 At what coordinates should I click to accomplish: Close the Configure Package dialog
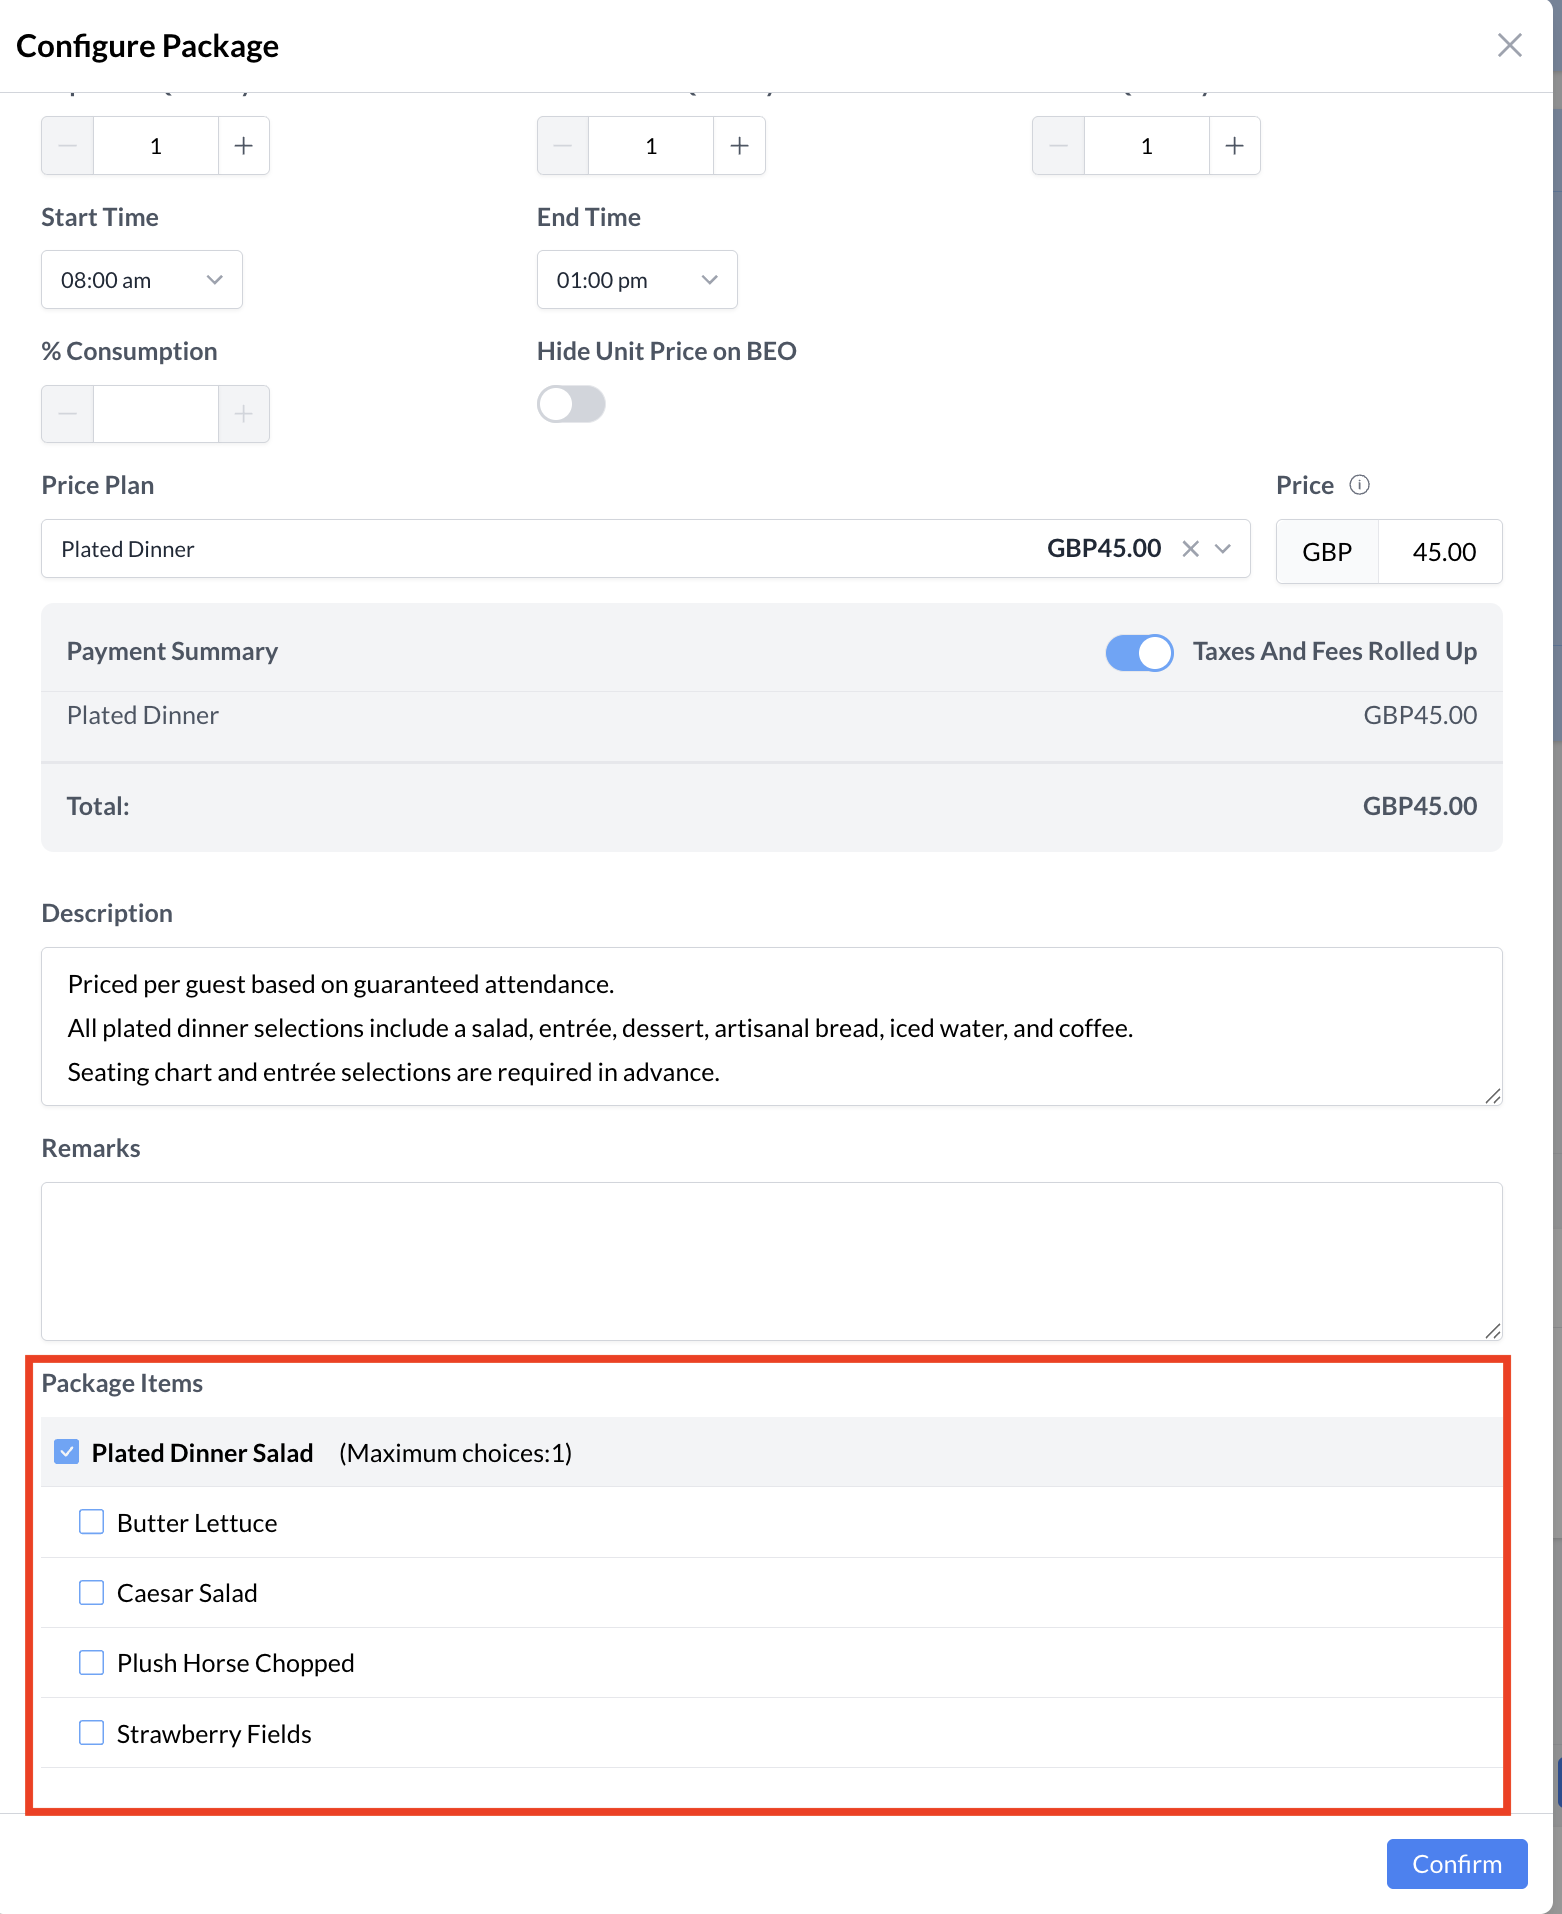[x=1509, y=45]
